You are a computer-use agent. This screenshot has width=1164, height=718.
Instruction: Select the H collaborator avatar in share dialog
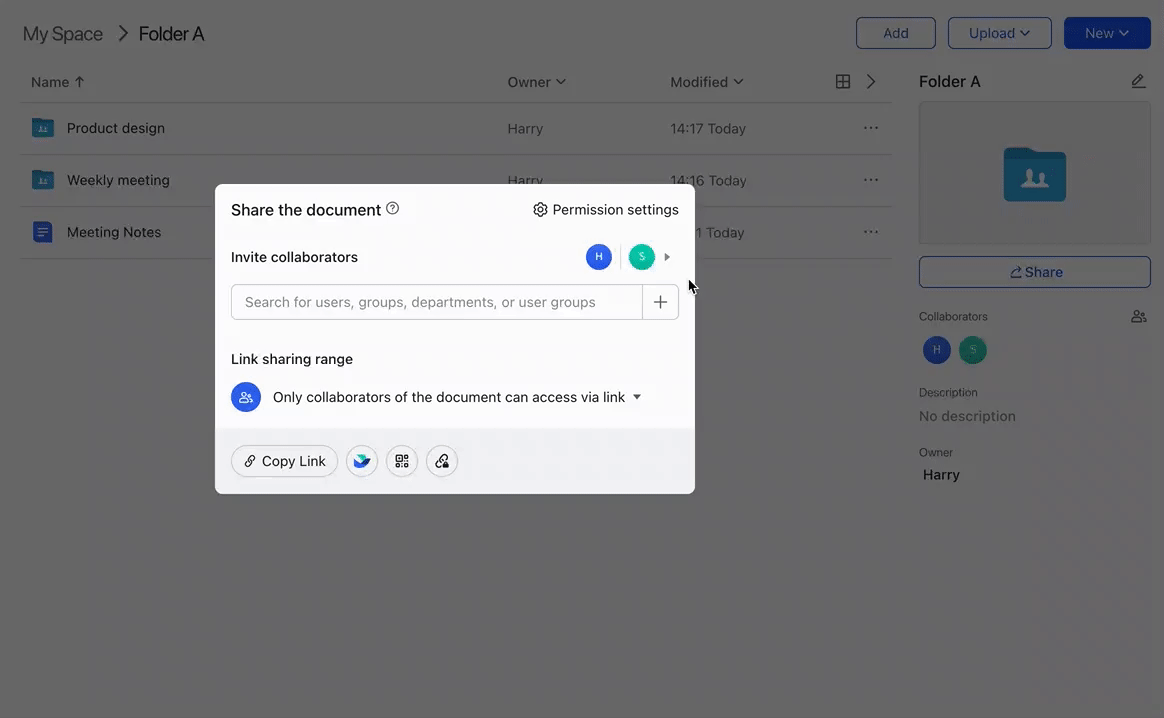pyautogui.click(x=599, y=257)
